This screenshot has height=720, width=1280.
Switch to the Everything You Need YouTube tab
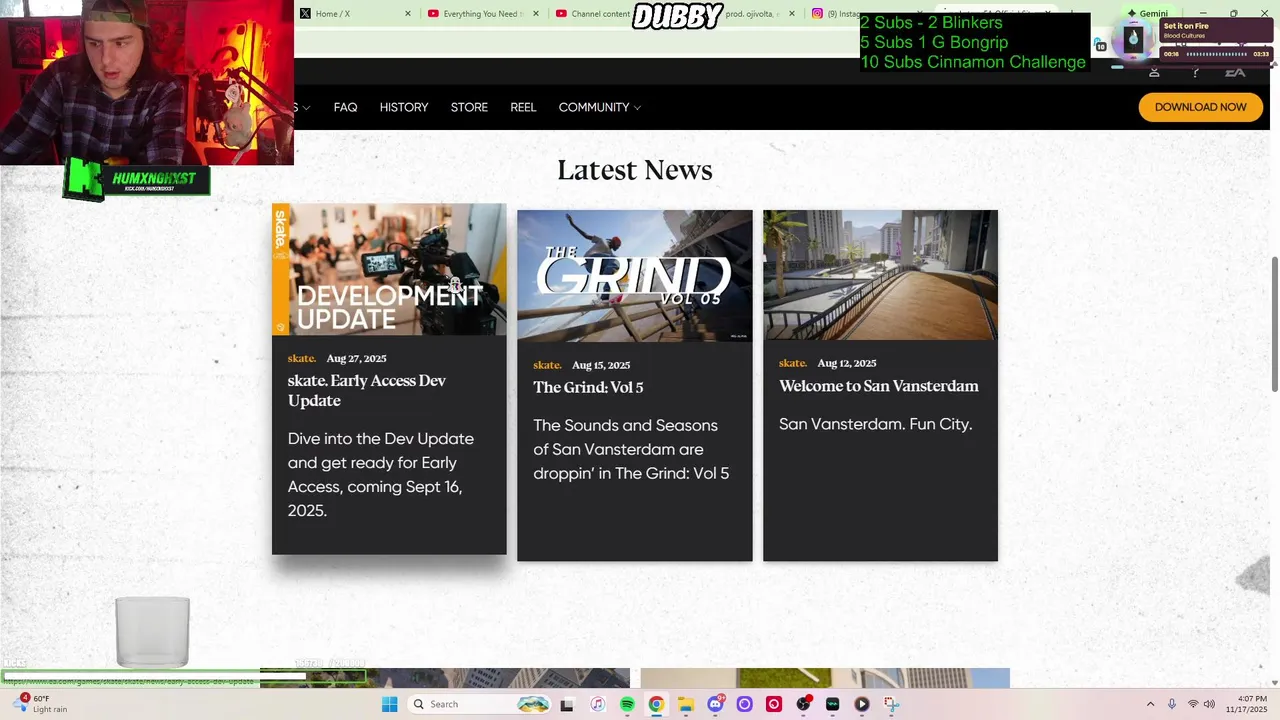point(482,14)
